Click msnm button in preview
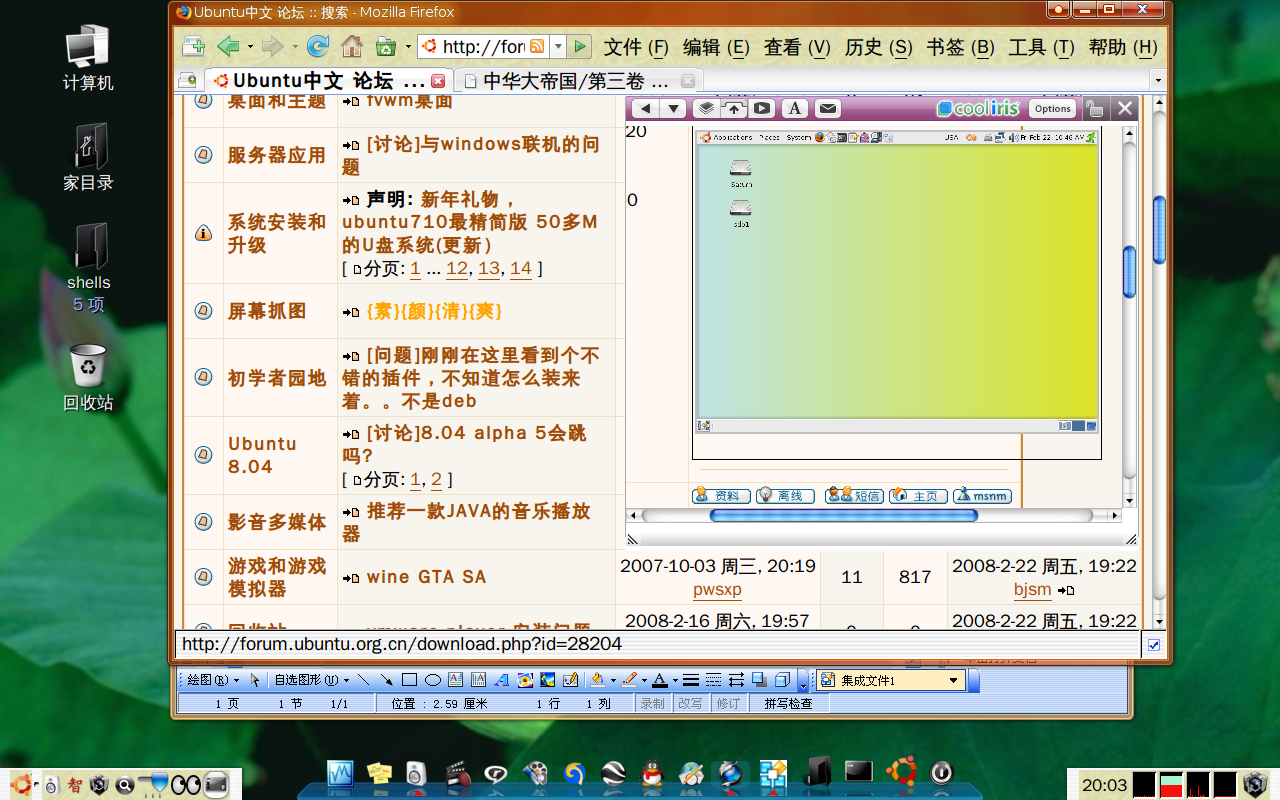The height and width of the screenshot is (800, 1280). click(983, 495)
